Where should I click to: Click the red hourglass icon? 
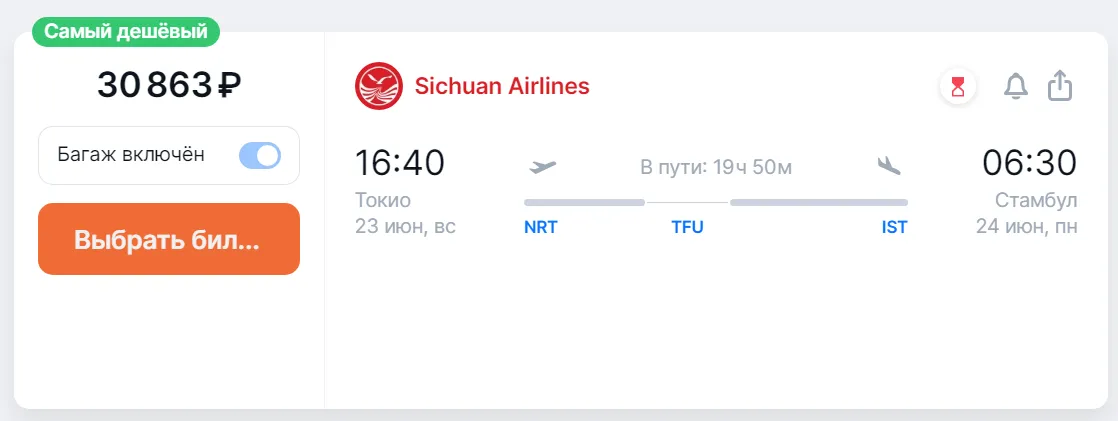click(958, 87)
